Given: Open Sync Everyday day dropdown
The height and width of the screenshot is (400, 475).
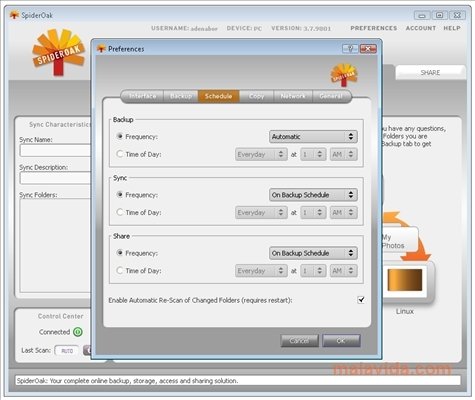Looking at the screenshot, I should tap(261, 212).
